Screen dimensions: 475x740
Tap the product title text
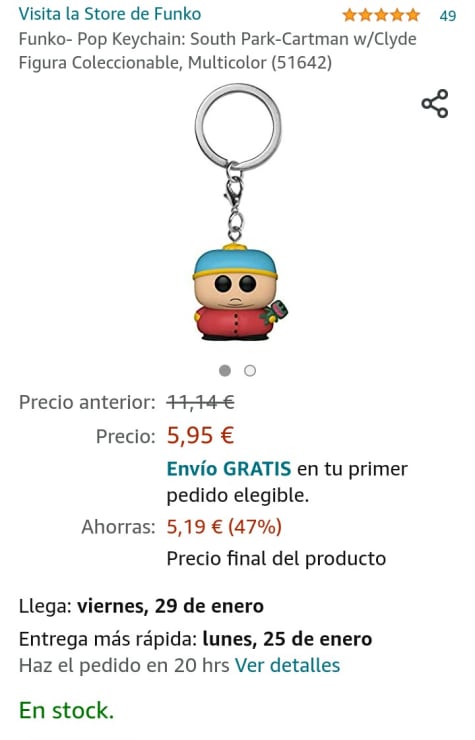pyautogui.click(x=217, y=50)
